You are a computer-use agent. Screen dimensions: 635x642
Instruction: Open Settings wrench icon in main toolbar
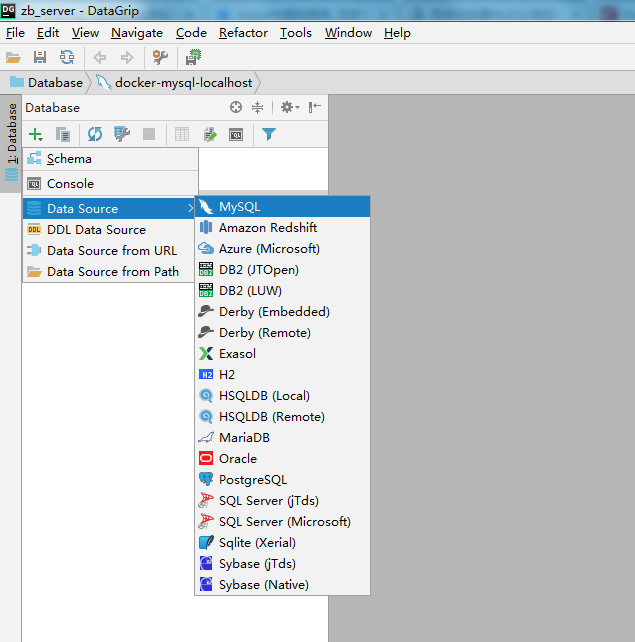[x=160, y=57]
